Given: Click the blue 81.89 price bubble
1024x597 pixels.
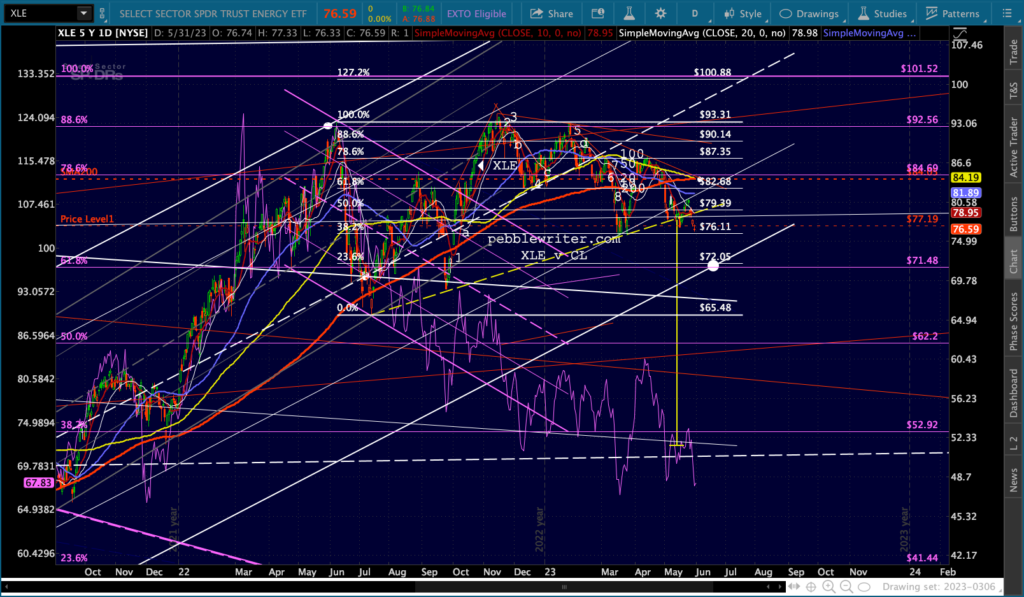Looking at the screenshot, I should tap(965, 193).
